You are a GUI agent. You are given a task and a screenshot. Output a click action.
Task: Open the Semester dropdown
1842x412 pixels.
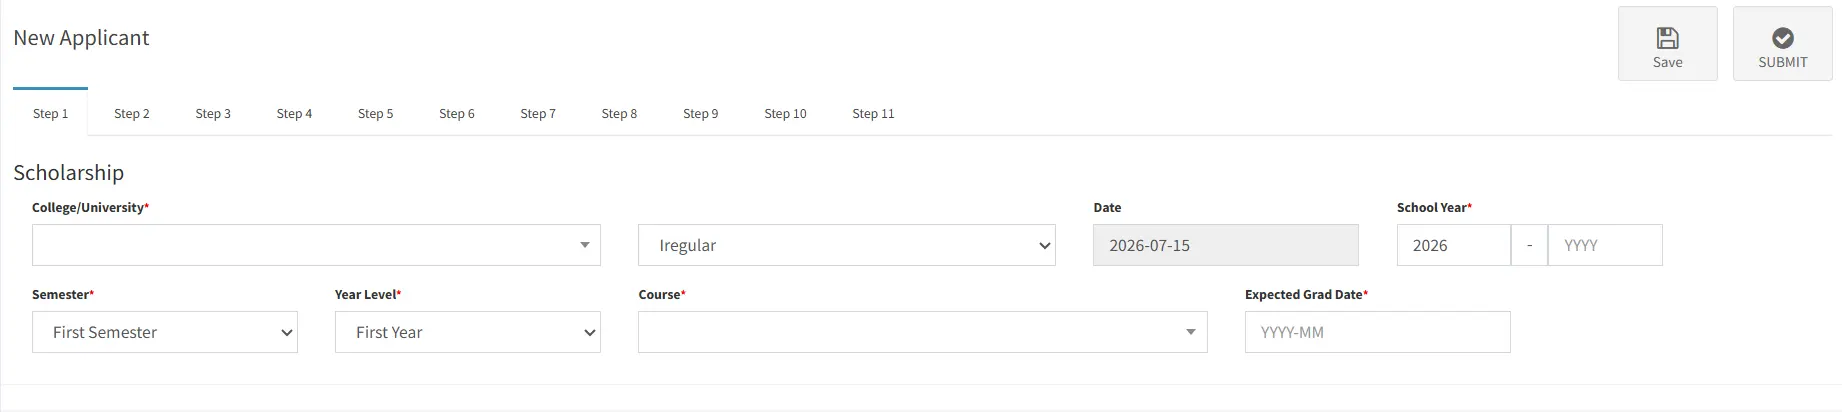[x=165, y=332]
